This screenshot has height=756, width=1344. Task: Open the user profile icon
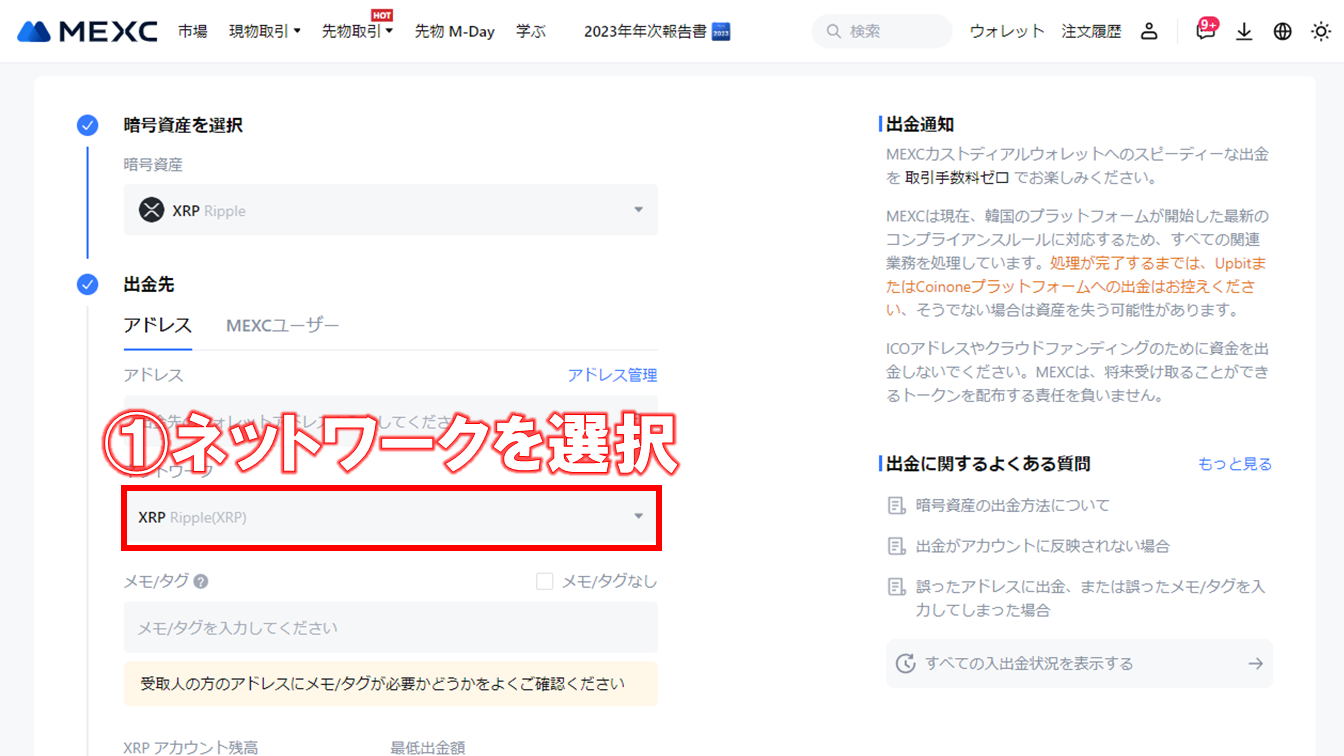(x=1149, y=30)
